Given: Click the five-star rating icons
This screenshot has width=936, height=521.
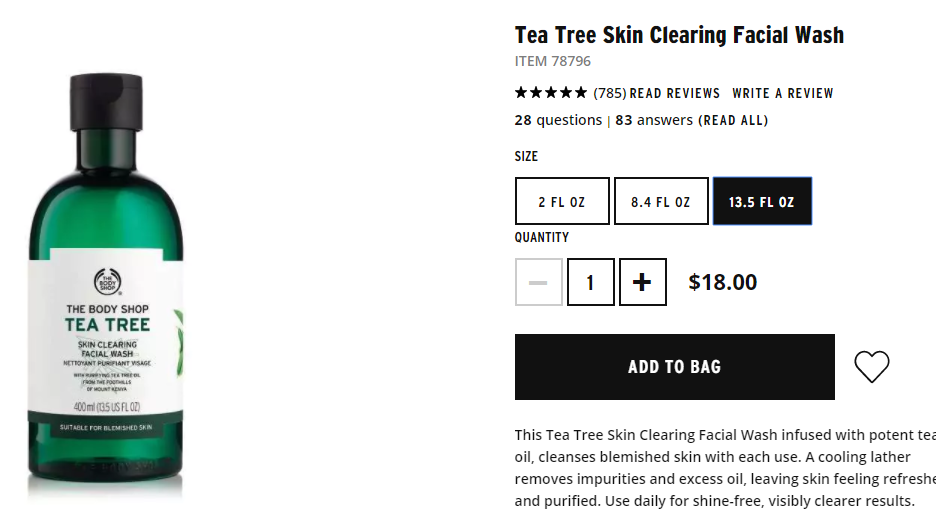Looking at the screenshot, I should [551, 93].
